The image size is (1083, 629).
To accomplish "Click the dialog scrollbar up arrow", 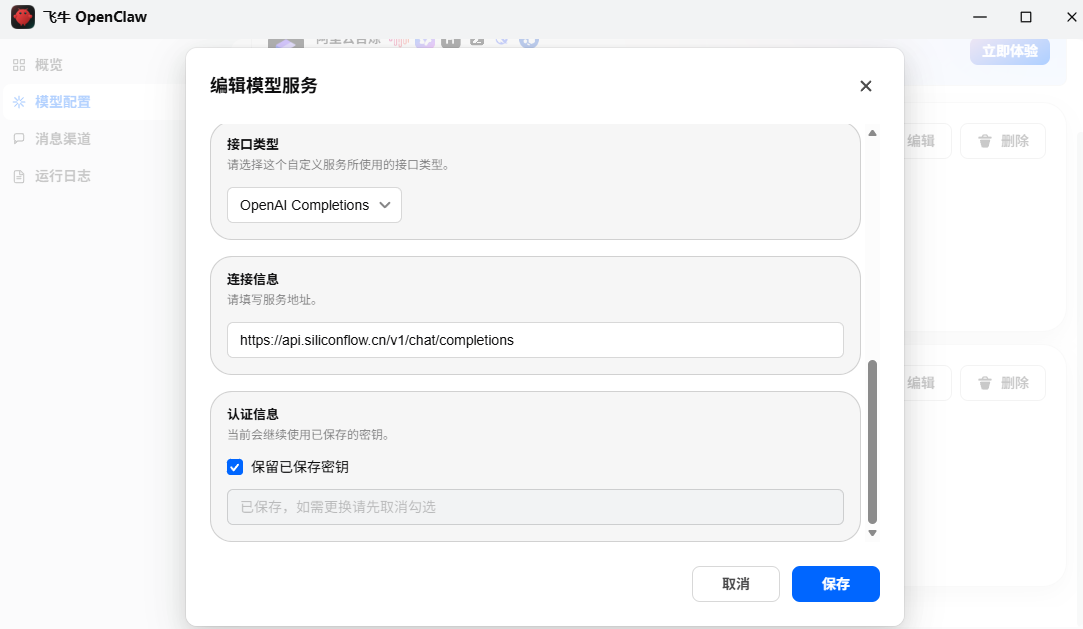I will [x=872, y=133].
